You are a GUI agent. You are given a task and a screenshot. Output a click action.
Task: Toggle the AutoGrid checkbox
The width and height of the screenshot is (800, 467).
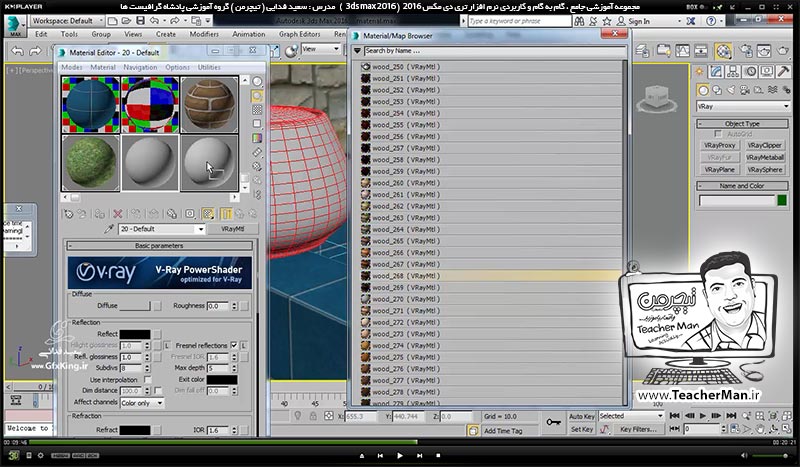click(718, 134)
